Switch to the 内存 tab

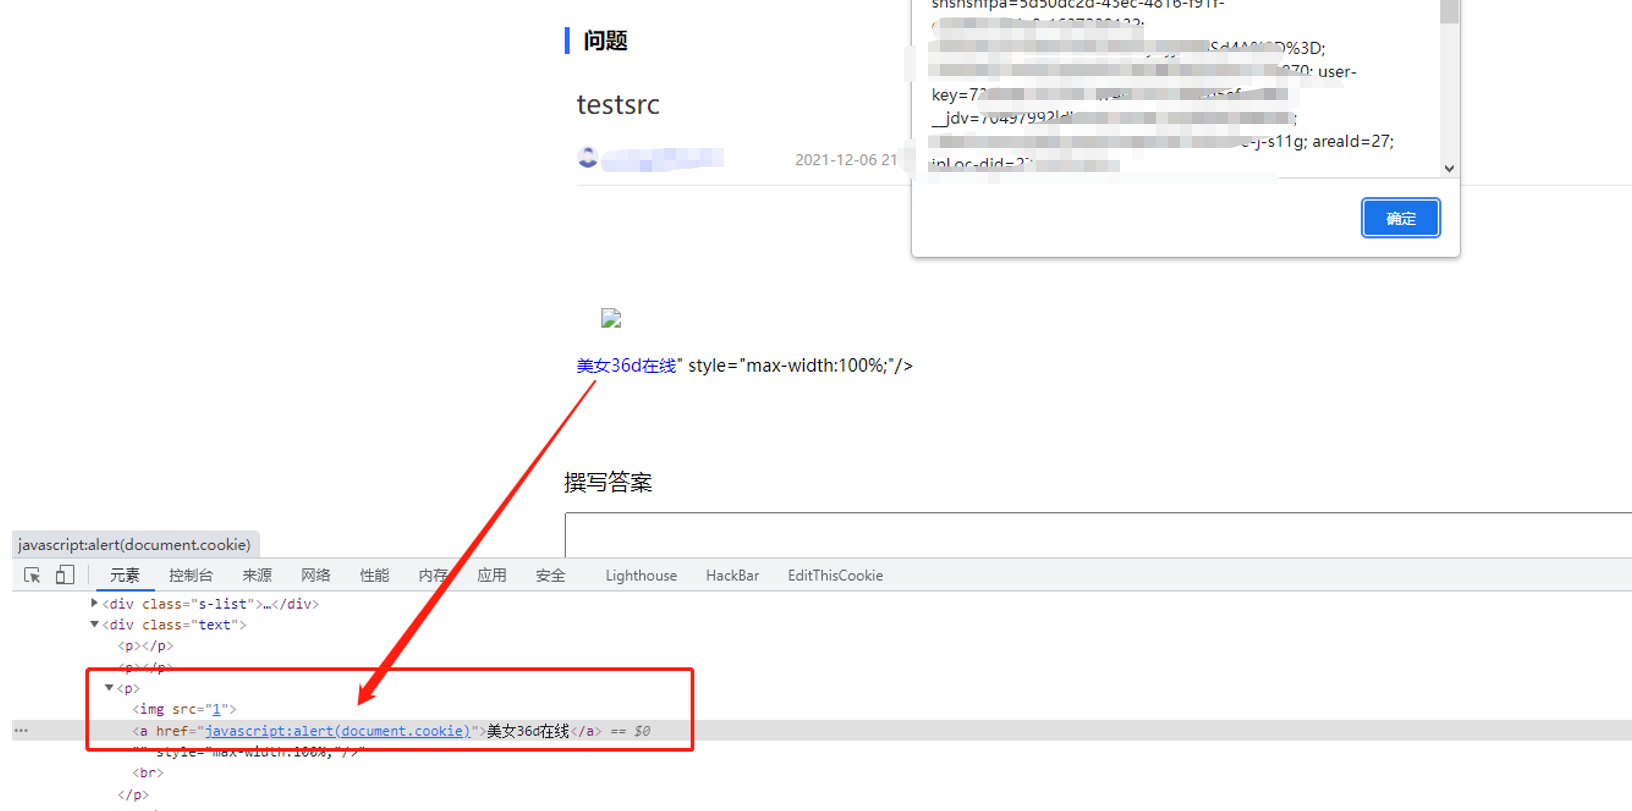click(433, 575)
